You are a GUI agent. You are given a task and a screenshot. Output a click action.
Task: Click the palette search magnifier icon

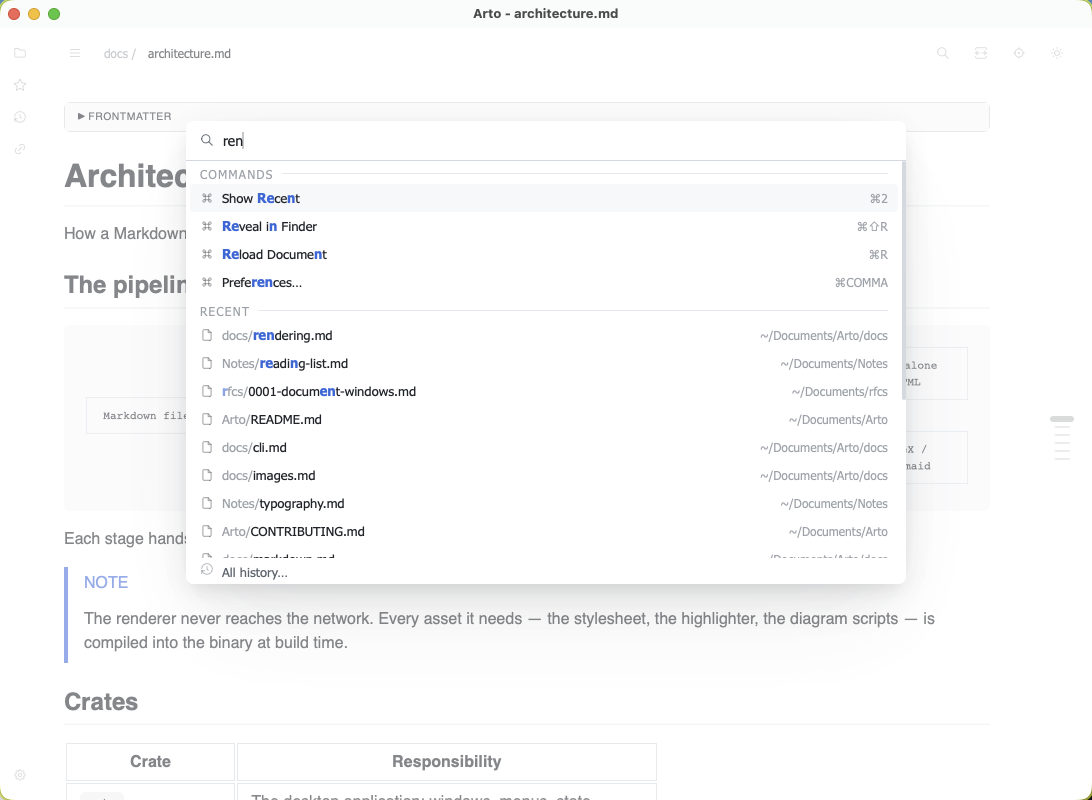pos(207,140)
